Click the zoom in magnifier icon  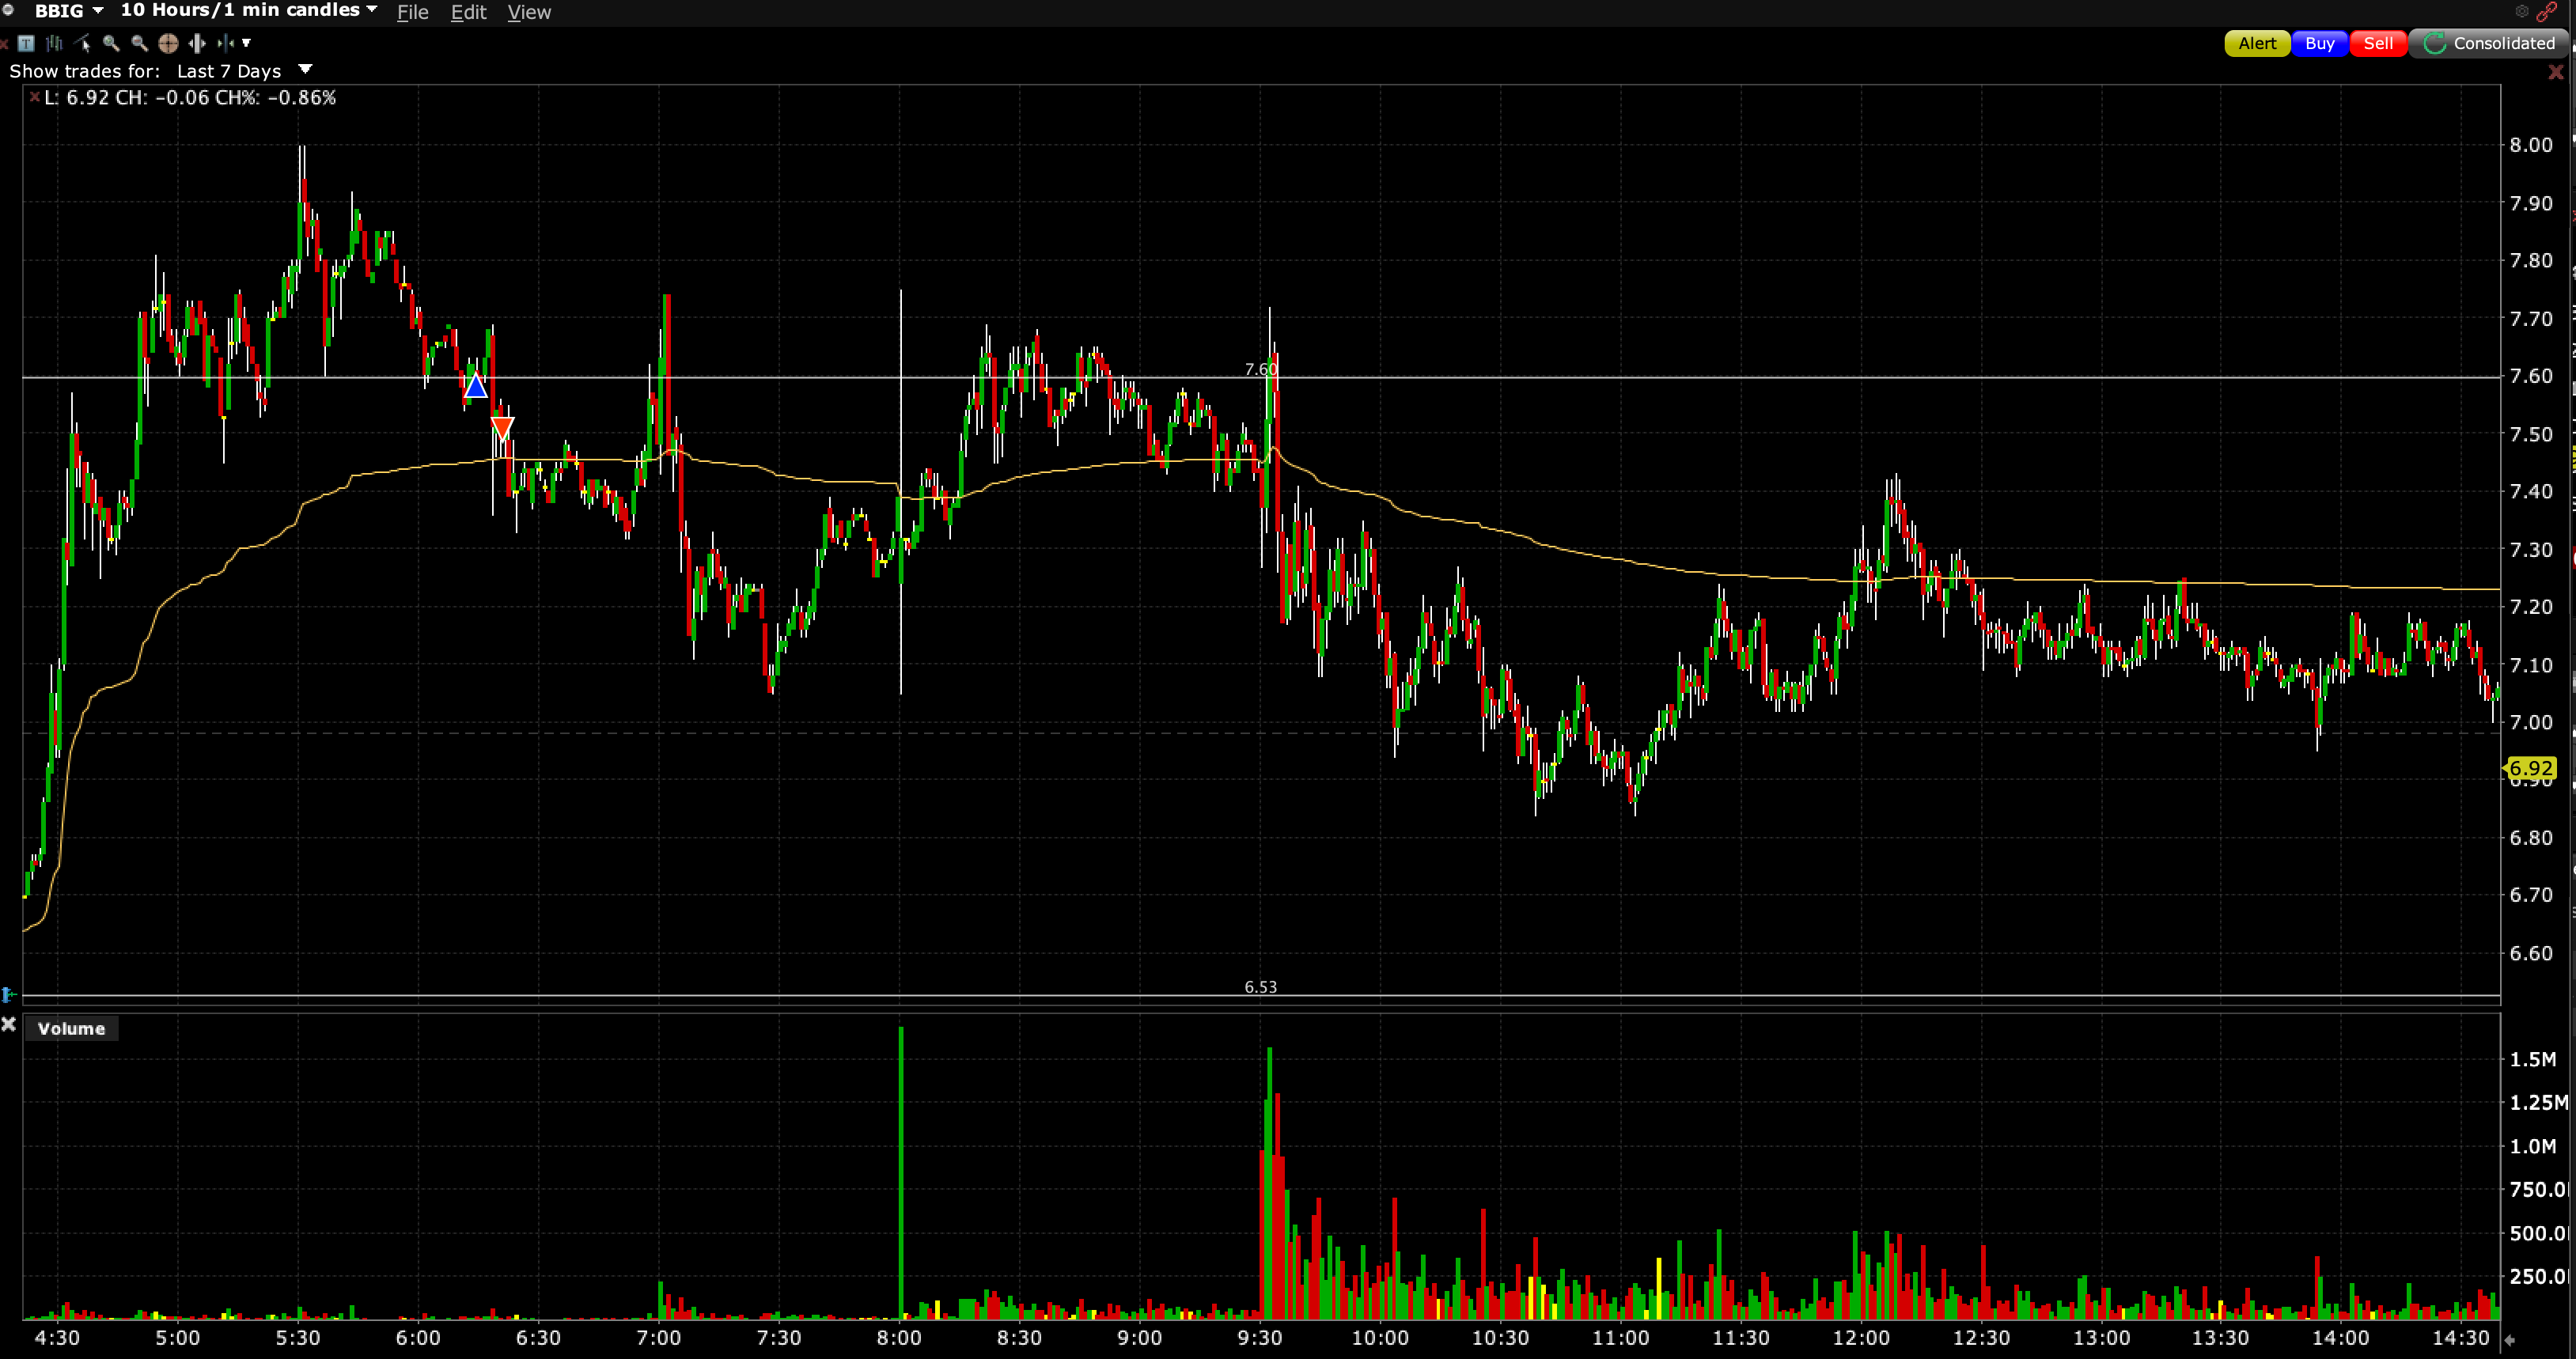(x=111, y=43)
